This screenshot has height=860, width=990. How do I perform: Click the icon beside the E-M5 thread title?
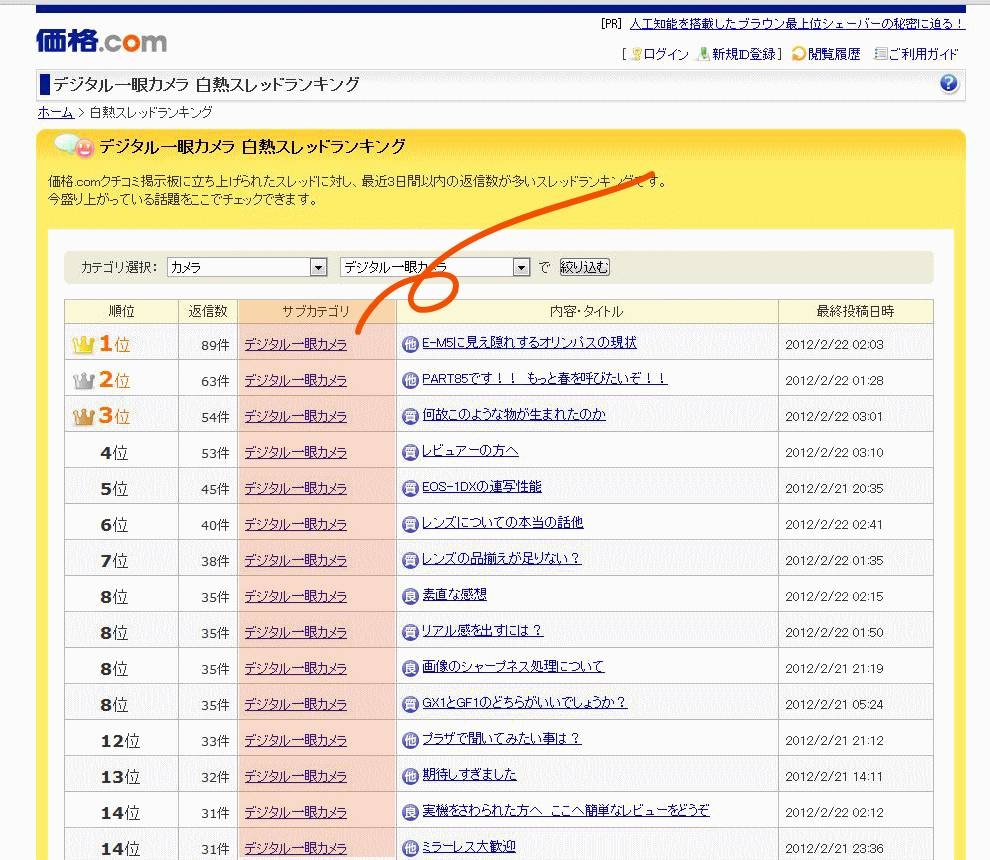click(x=410, y=344)
